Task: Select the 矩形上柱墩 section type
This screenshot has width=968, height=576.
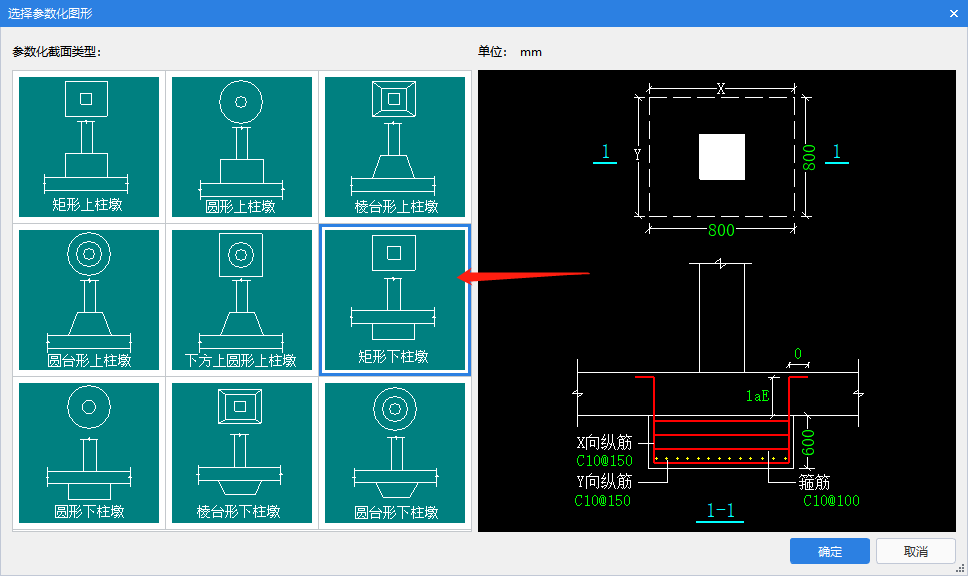Action: point(89,147)
